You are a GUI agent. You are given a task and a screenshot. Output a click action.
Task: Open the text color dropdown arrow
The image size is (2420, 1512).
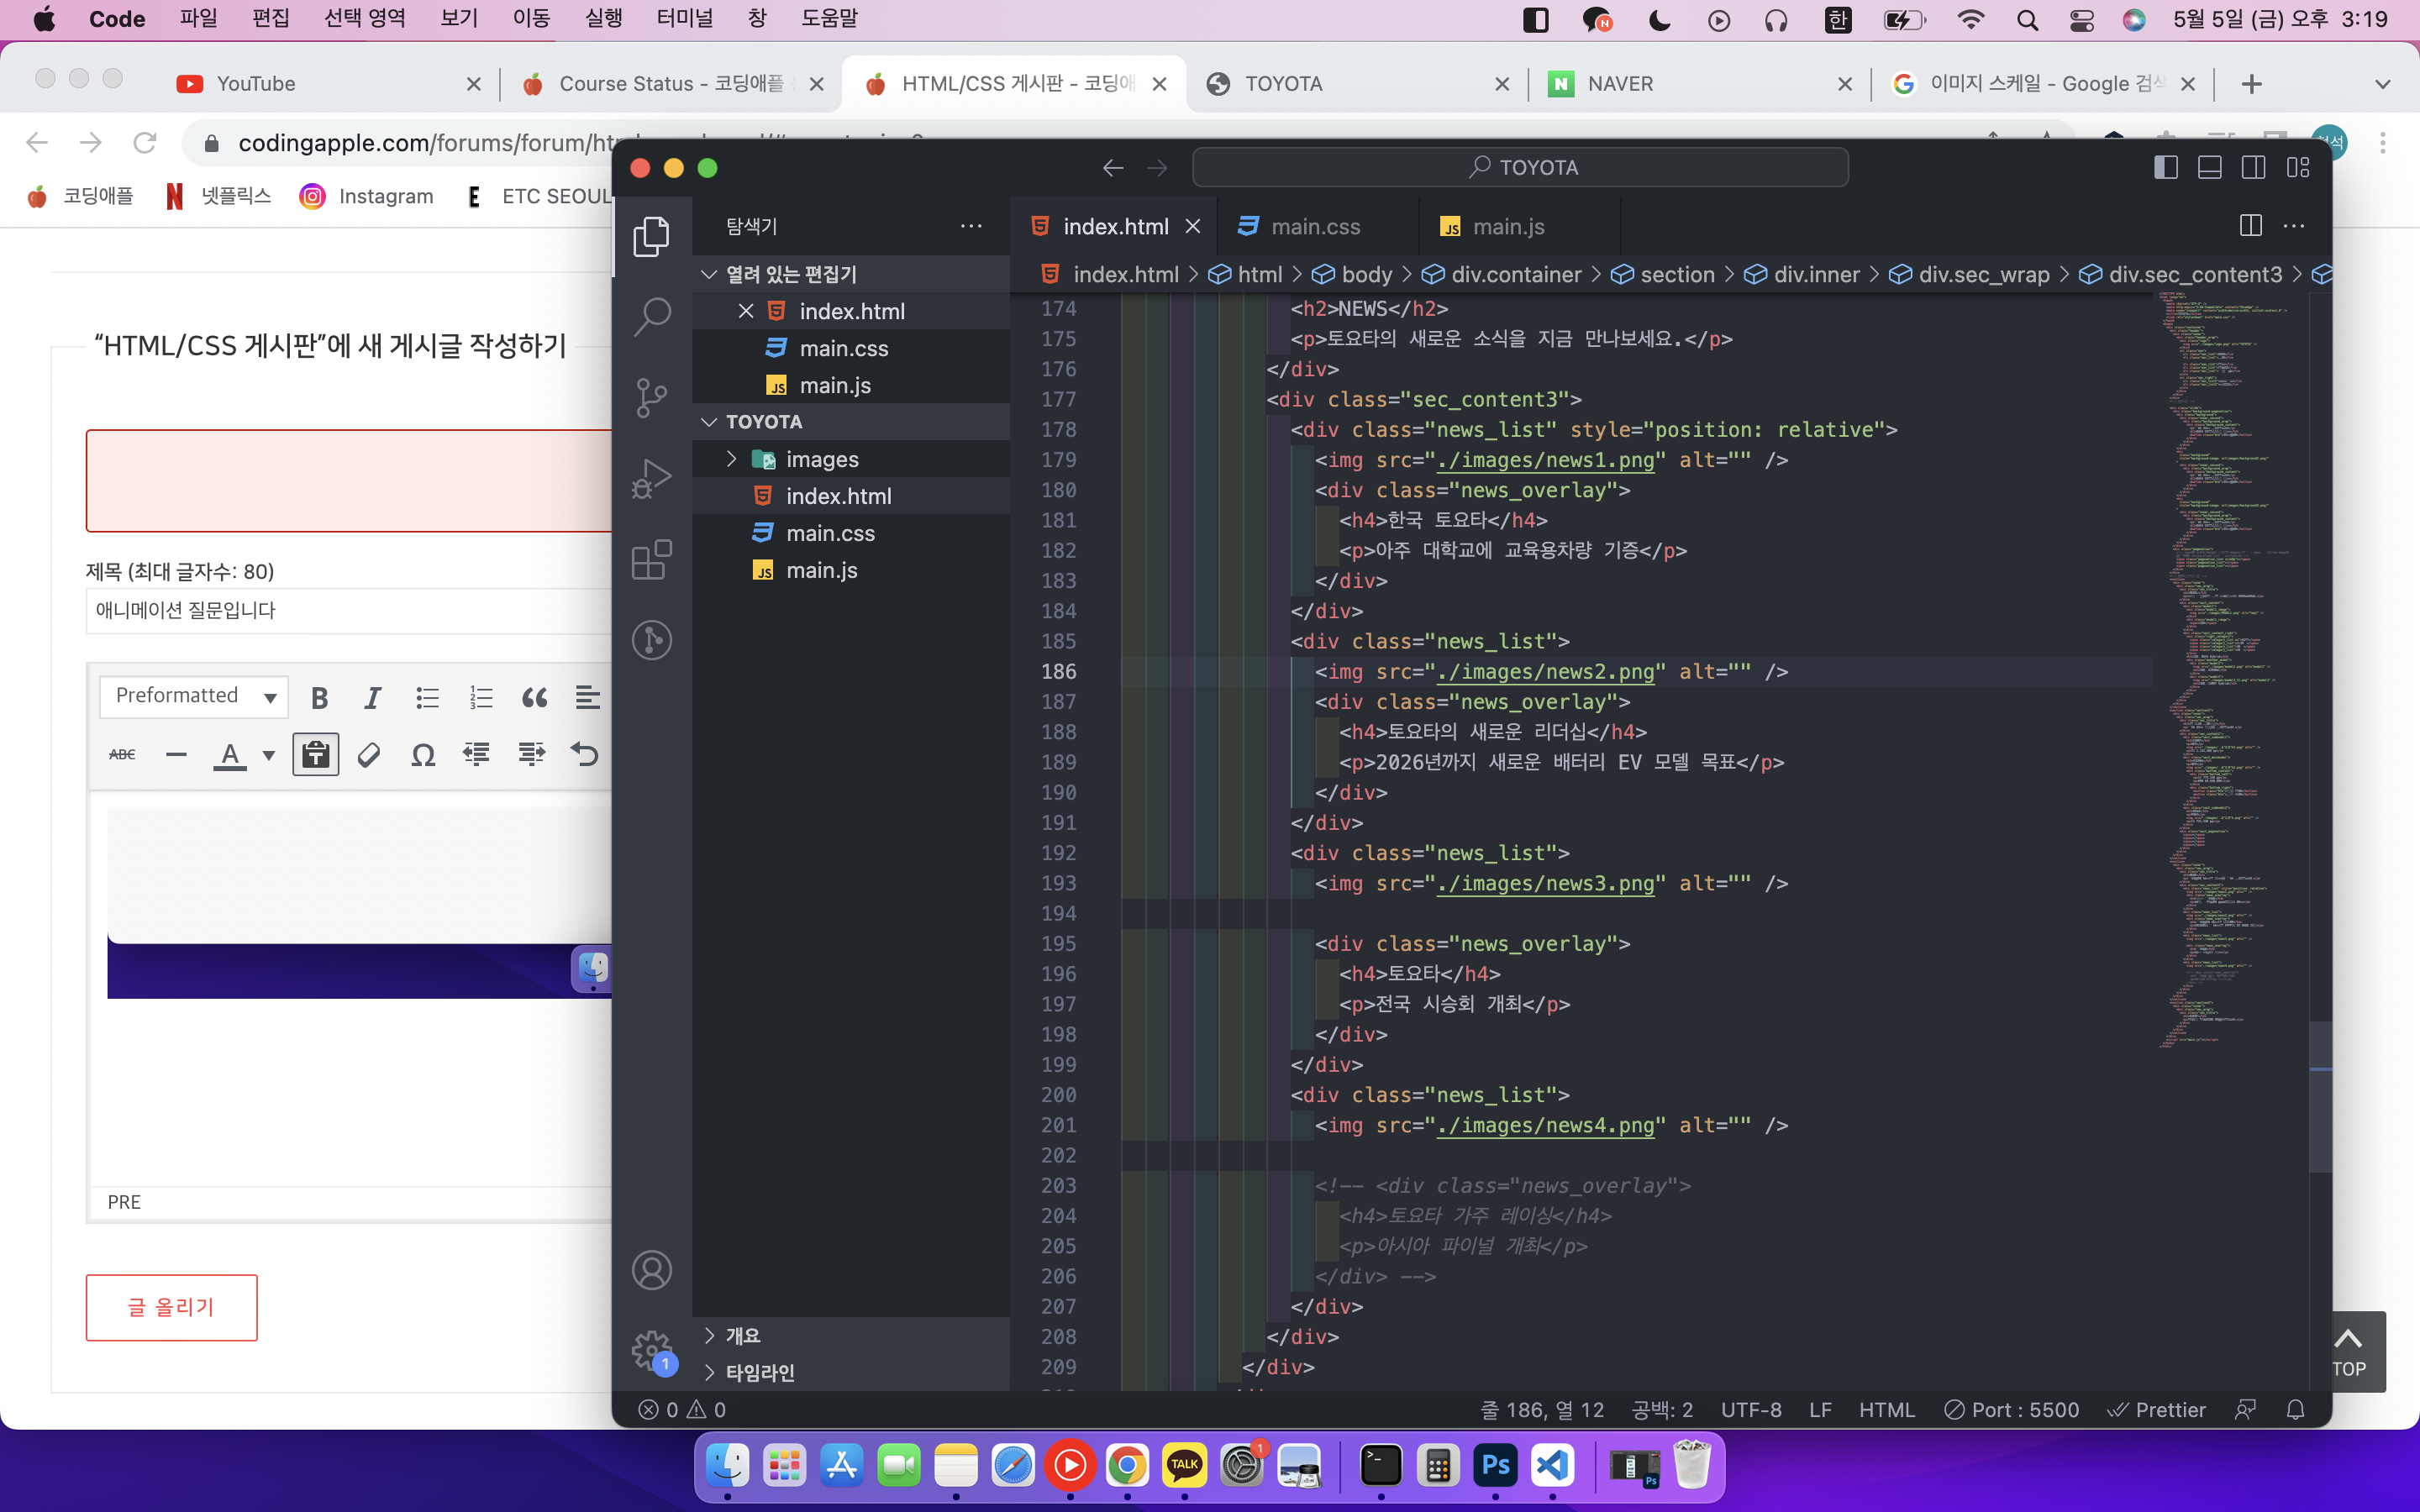pos(269,755)
